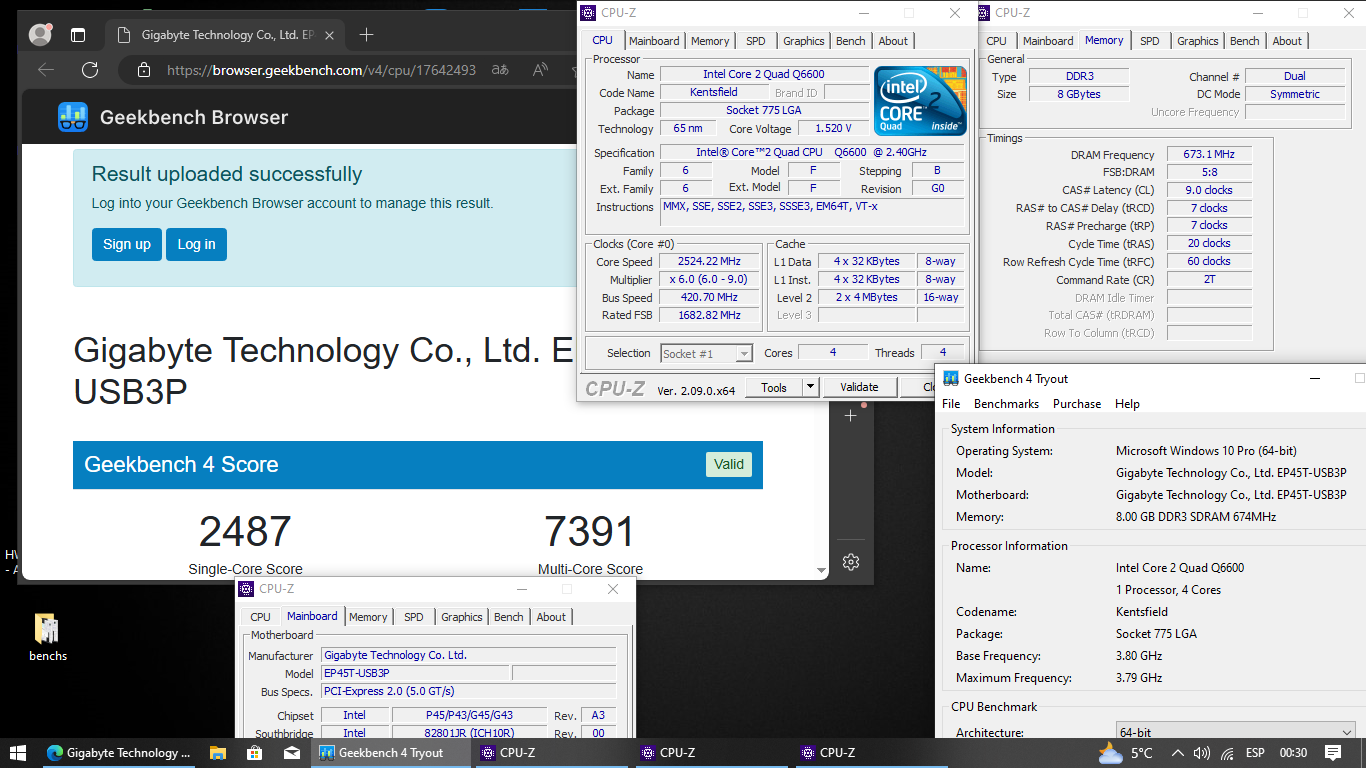This screenshot has width=1366, height=768.
Task: Open the notification center icon
Action: 1333,753
